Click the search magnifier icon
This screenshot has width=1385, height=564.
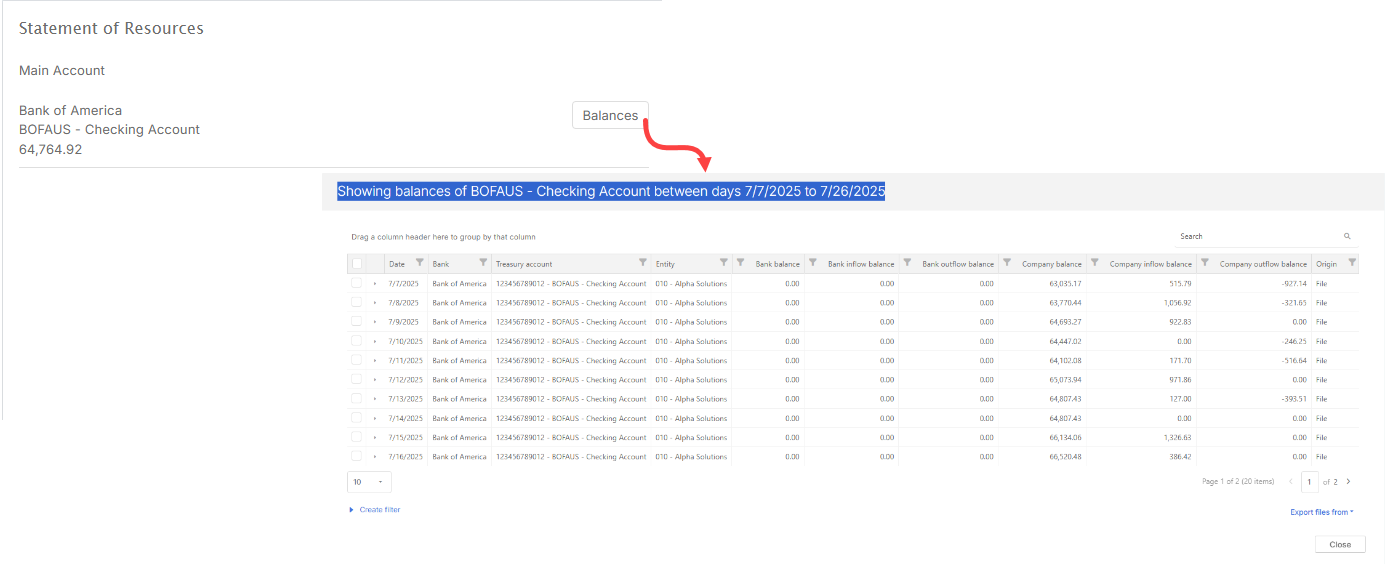pyautogui.click(x=1347, y=237)
